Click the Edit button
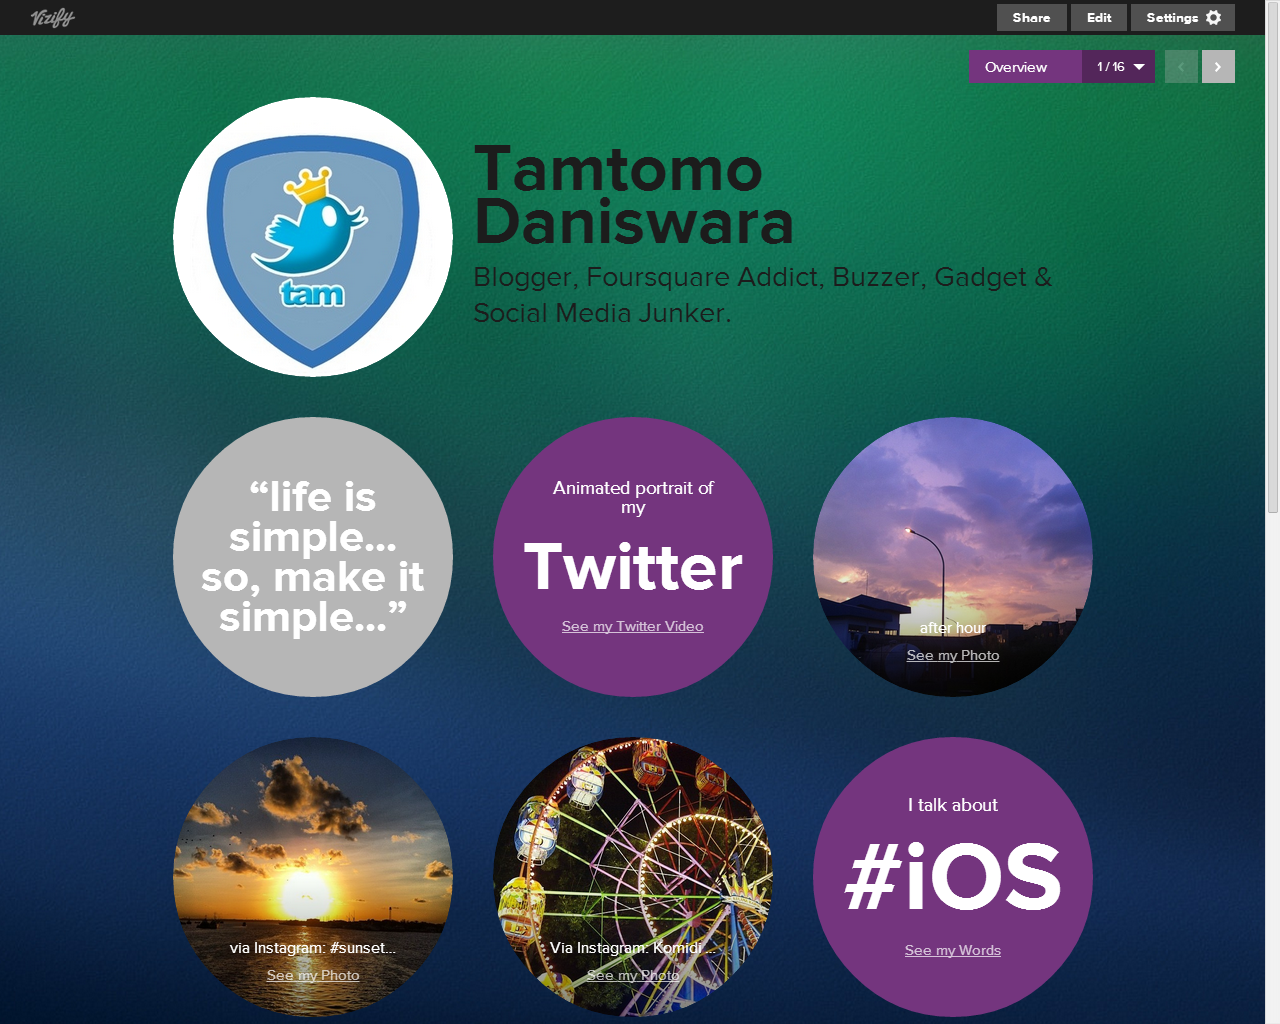This screenshot has height=1024, width=1280. point(1099,17)
